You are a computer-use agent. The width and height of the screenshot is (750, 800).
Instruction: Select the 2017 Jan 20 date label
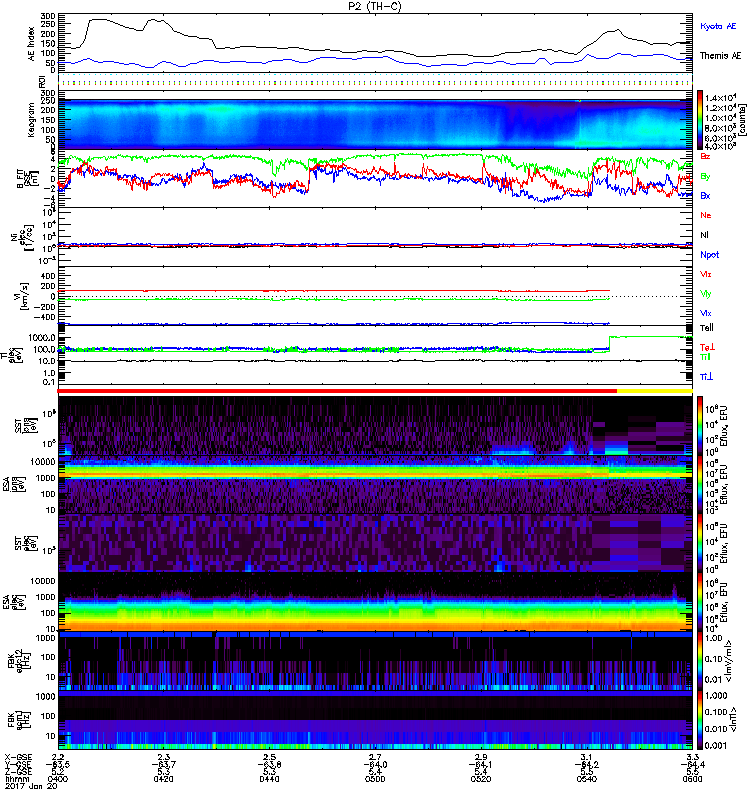pyautogui.click(x=31, y=786)
